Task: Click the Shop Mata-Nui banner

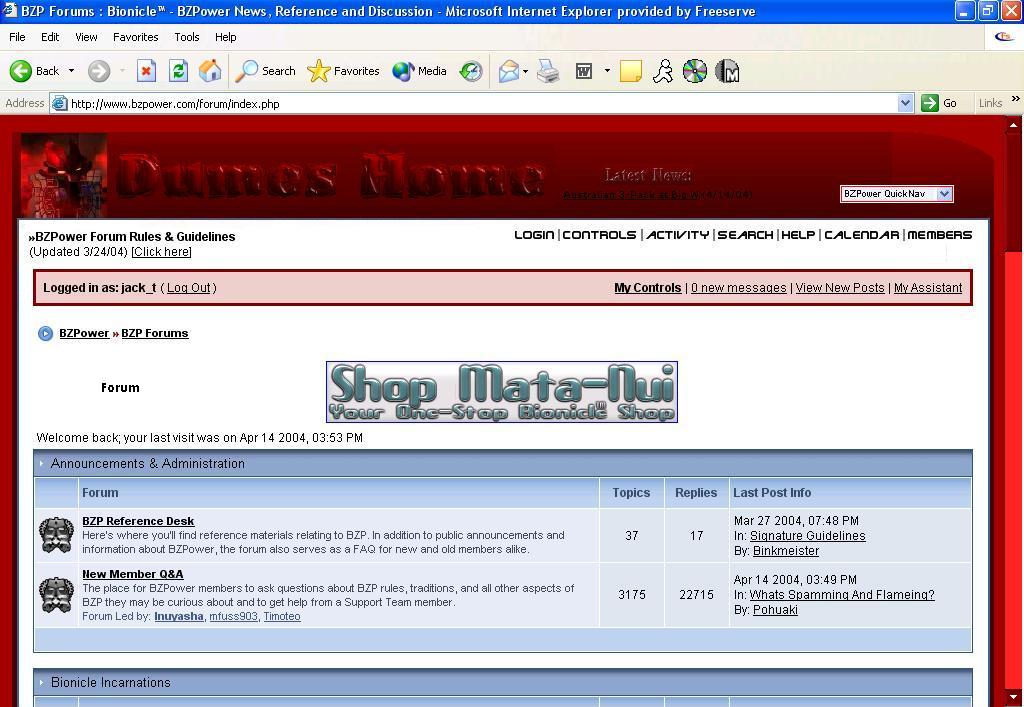Action: [x=502, y=392]
